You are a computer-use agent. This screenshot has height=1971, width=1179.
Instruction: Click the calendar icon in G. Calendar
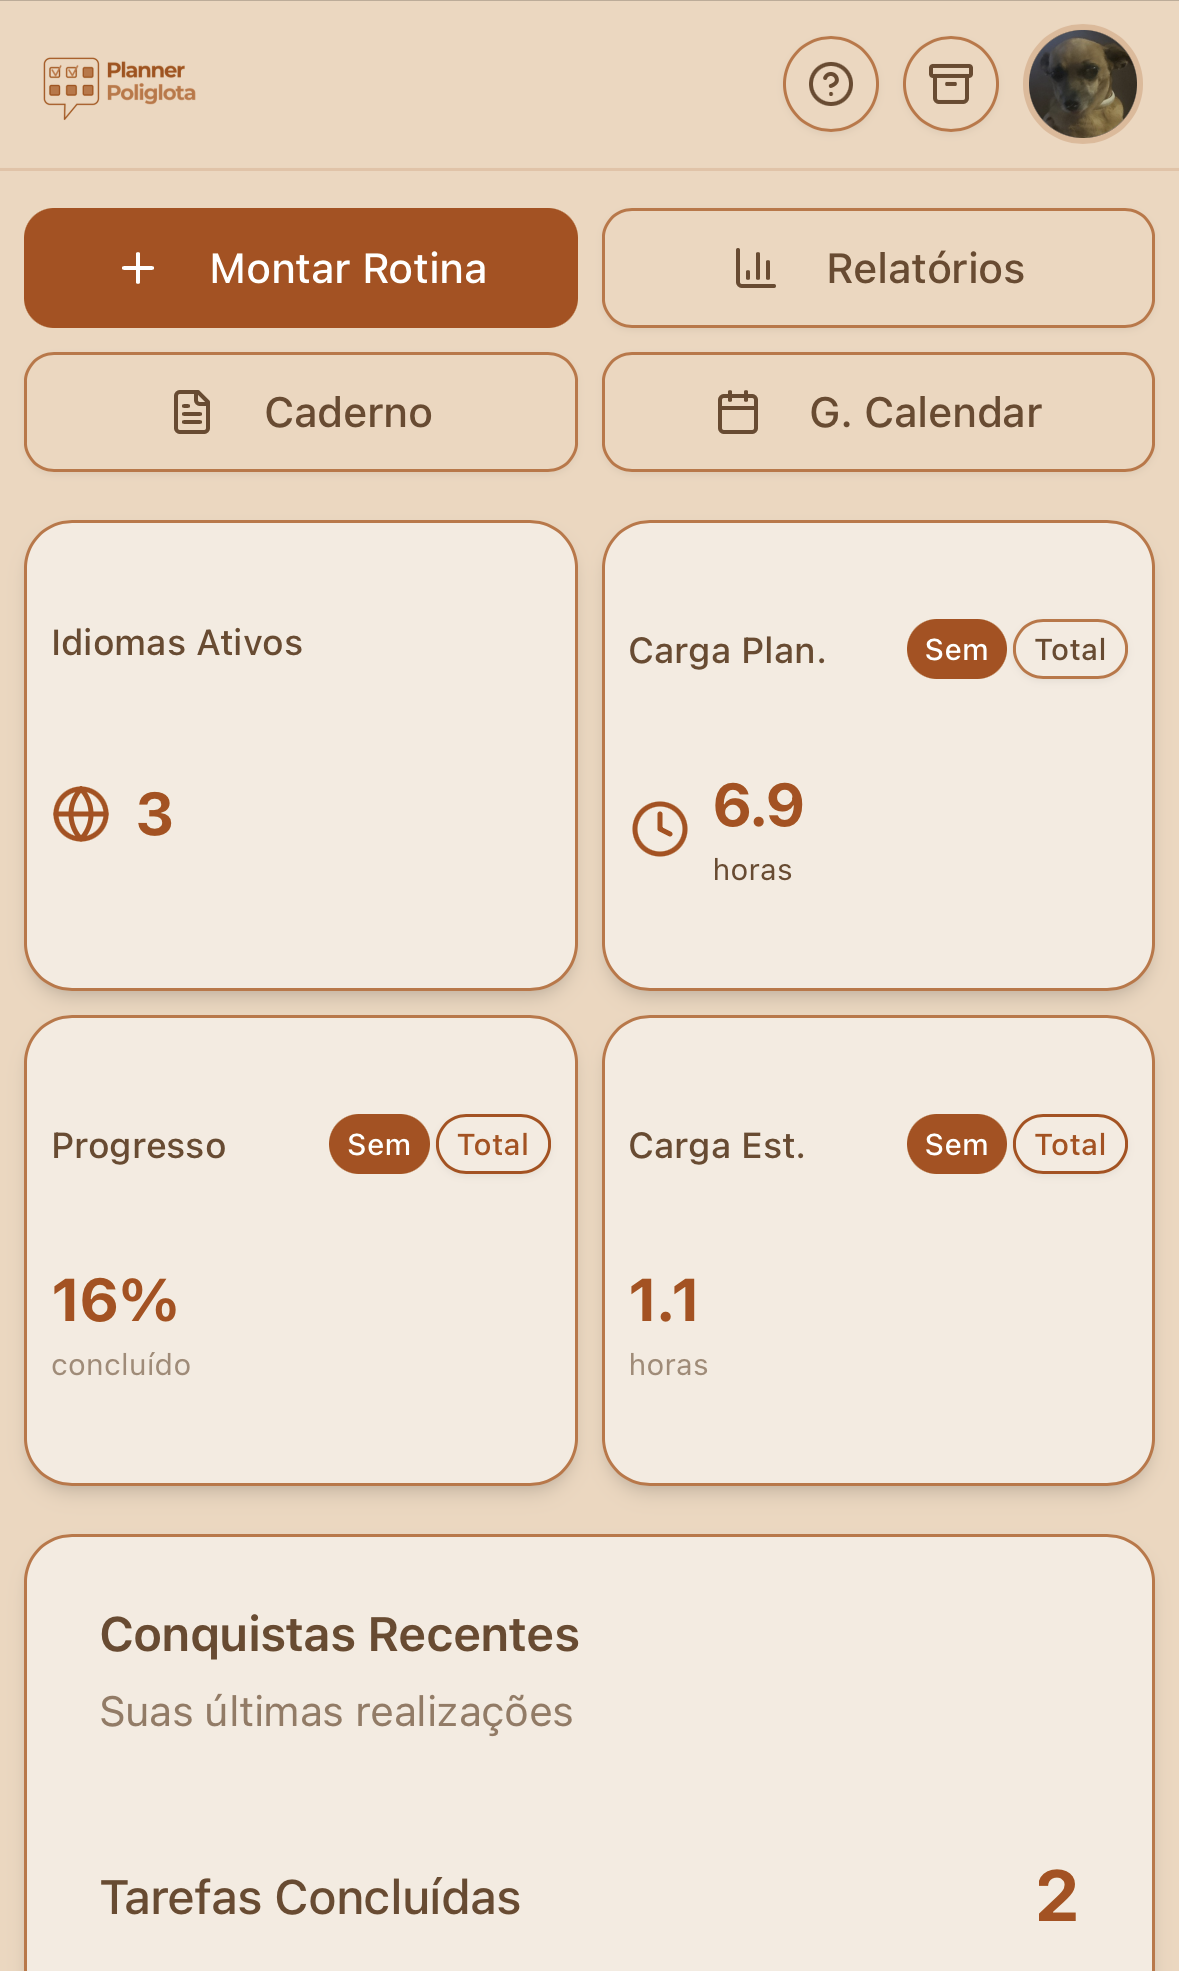pyautogui.click(x=738, y=412)
